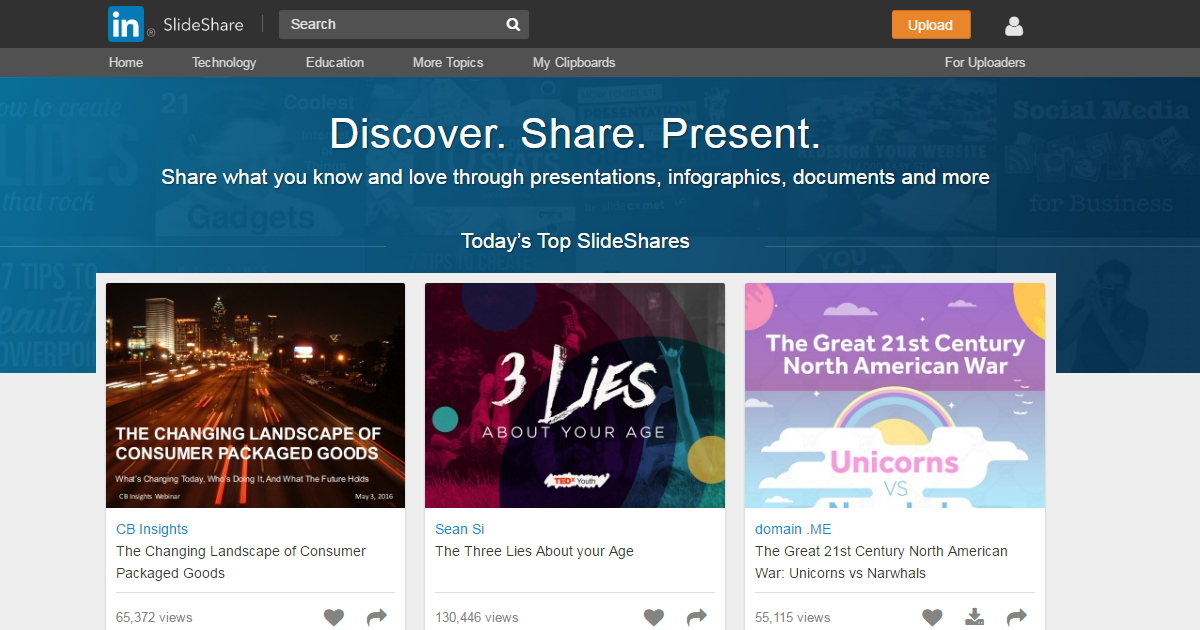The image size is (1200, 630).
Task: Click the Today's Top SlideShares heading
Action: coord(575,241)
